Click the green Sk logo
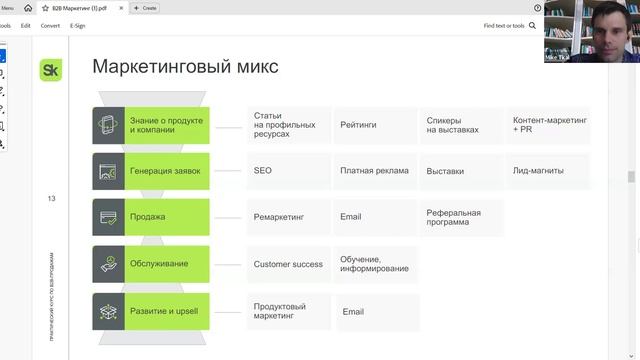Image resolution: width=640 pixels, height=360 pixels. pyautogui.click(x=51, y=70)
